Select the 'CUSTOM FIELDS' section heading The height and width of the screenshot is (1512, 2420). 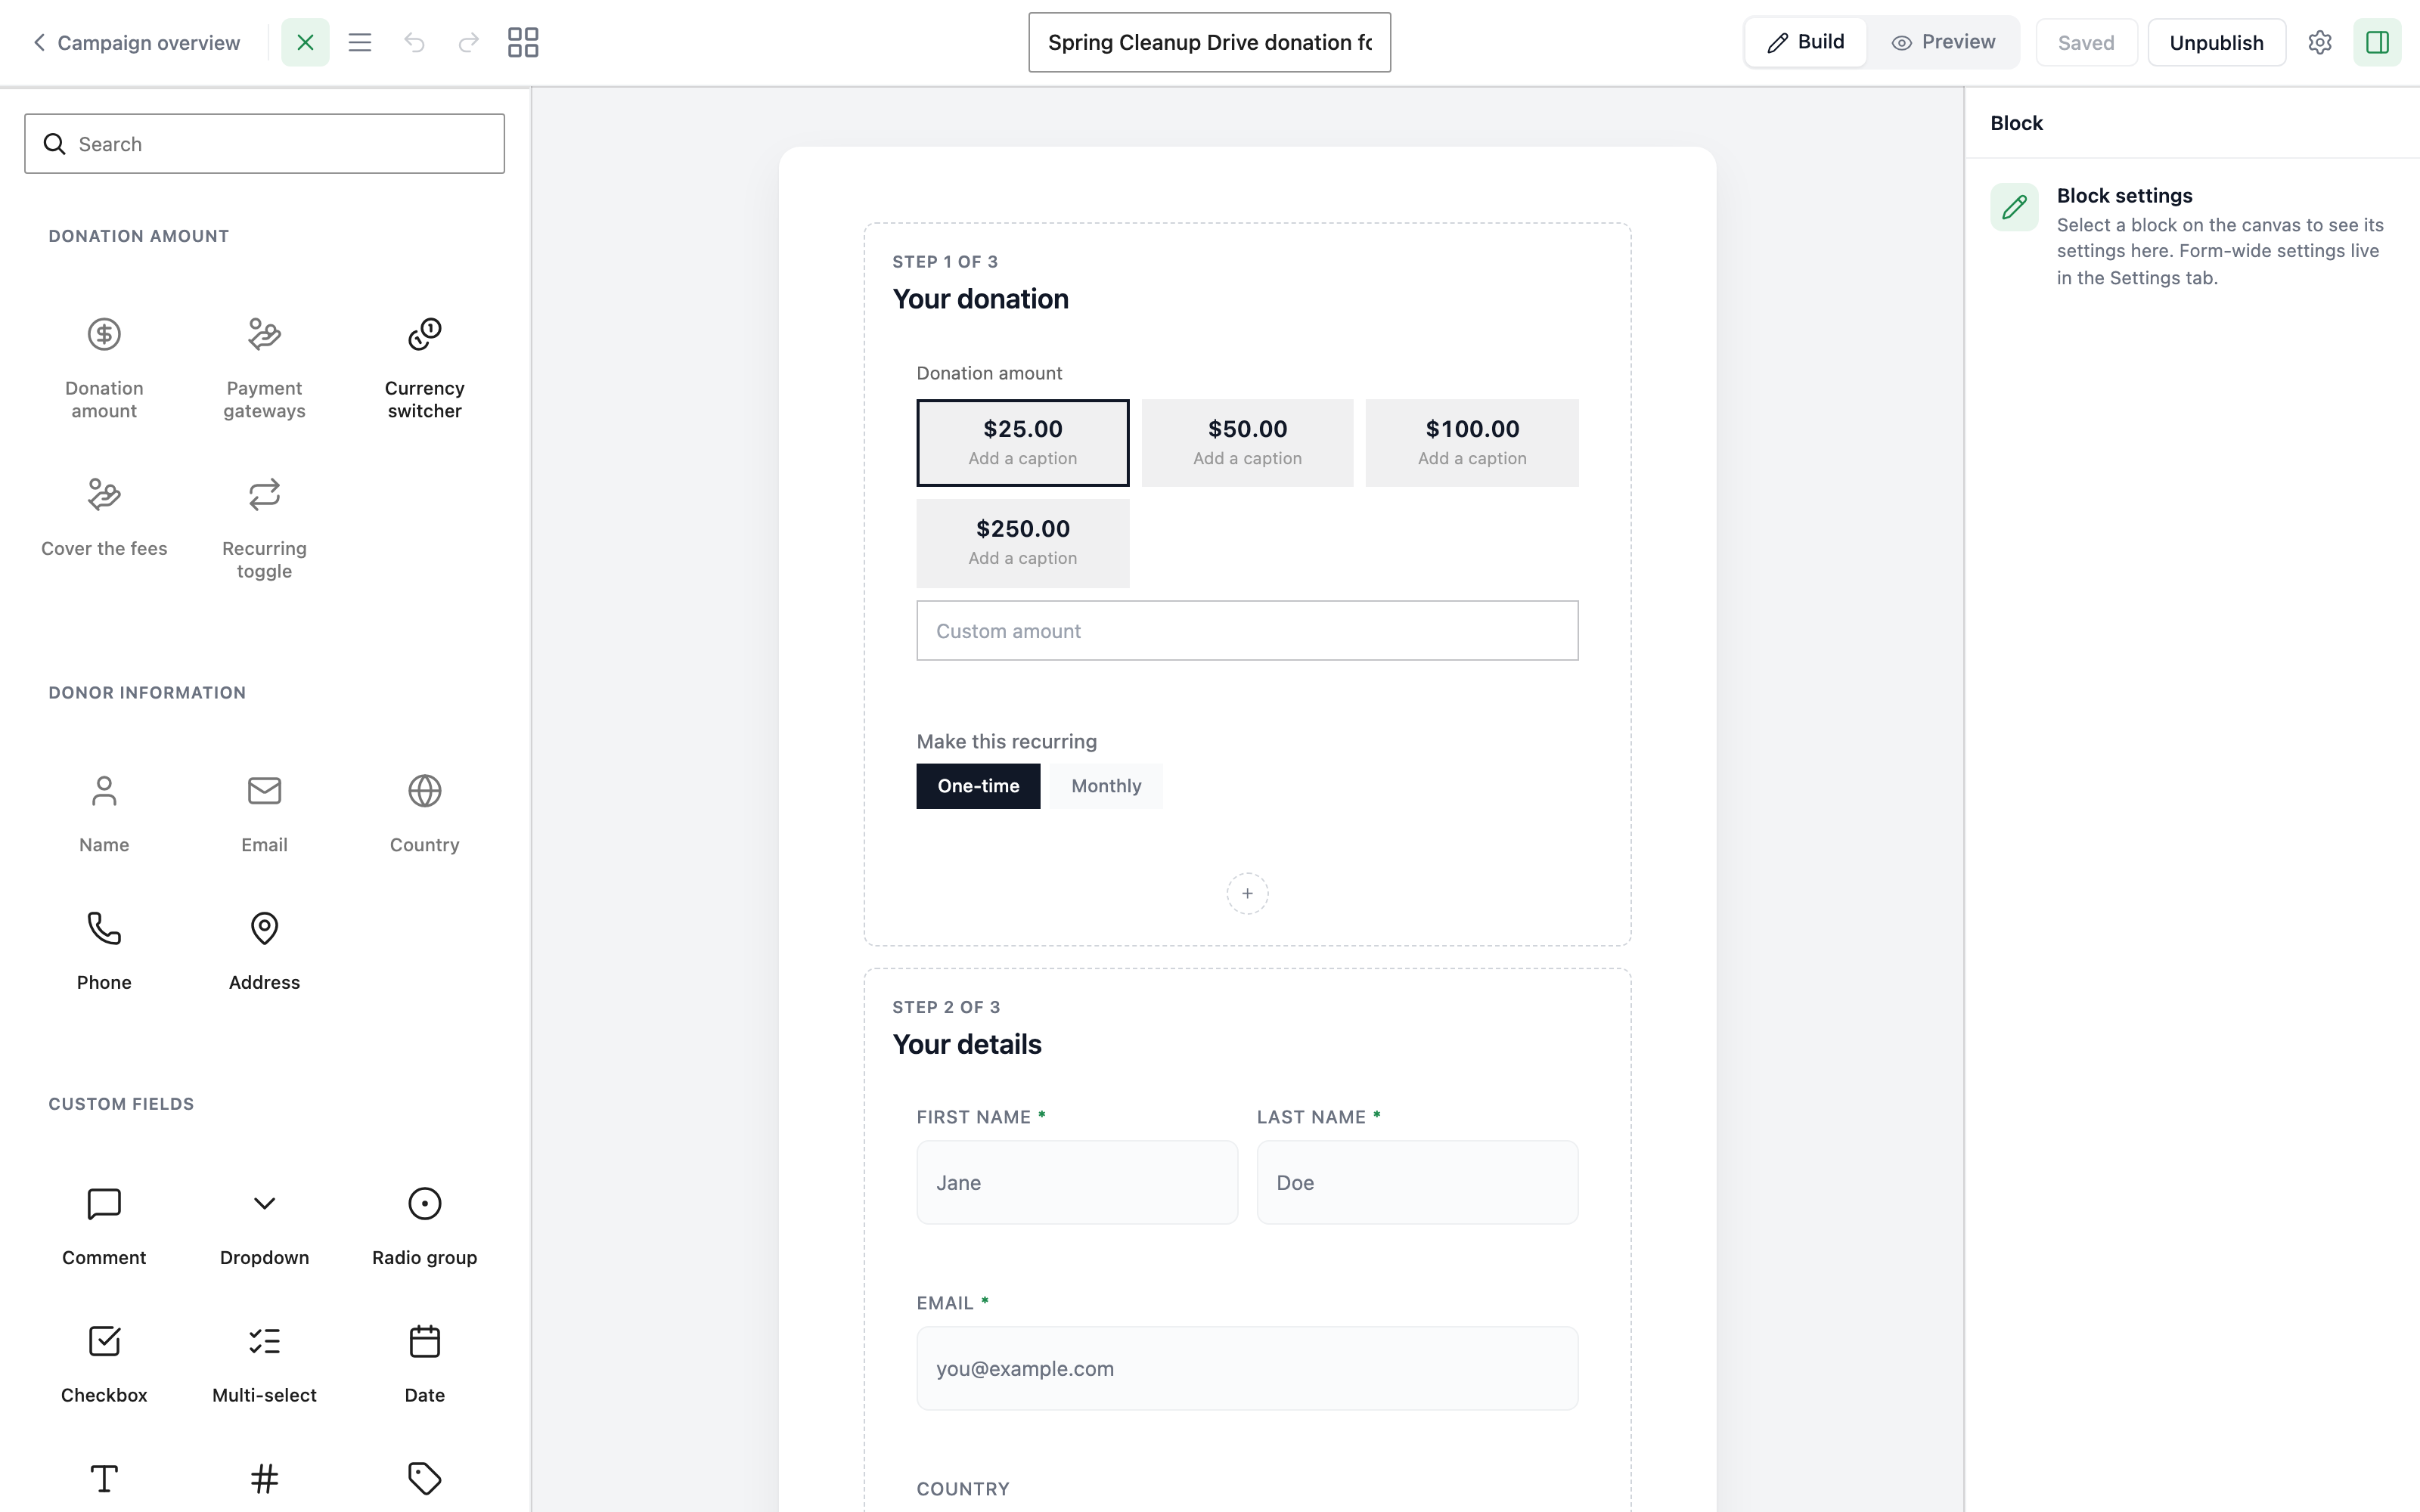point(121,1104)
